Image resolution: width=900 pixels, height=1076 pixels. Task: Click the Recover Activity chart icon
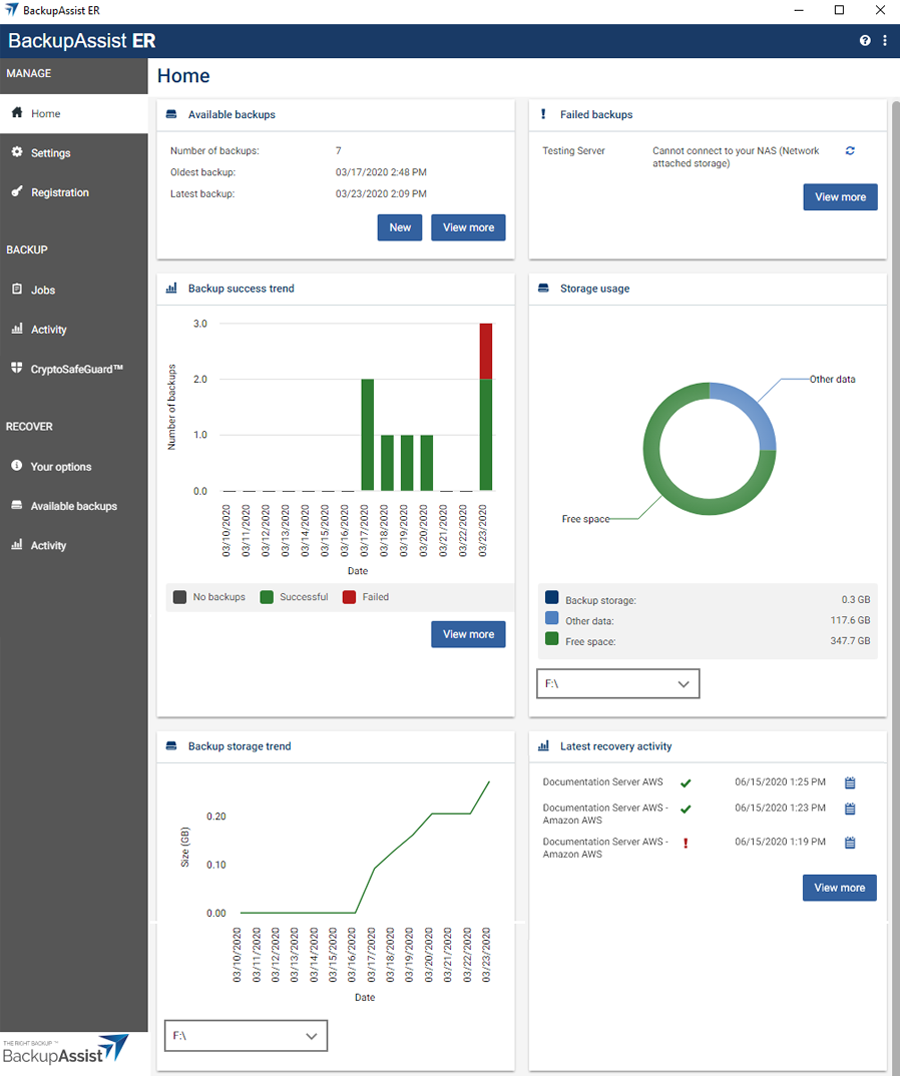pyautogui.click(x=17, y=544)
